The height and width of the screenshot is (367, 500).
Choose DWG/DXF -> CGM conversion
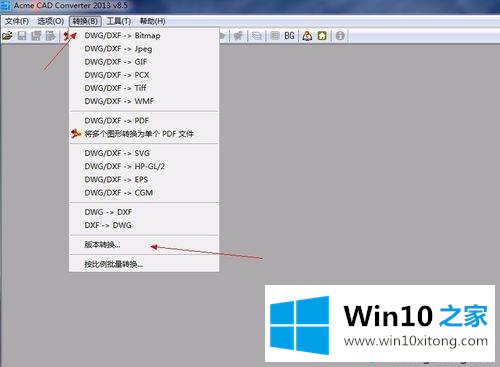(144, 193)
